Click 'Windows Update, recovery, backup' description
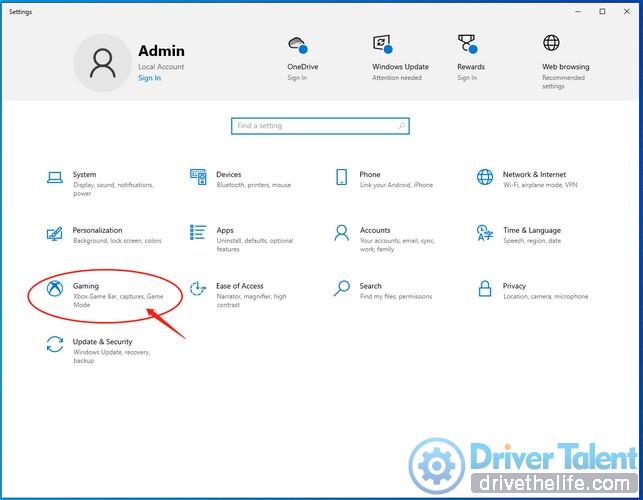 coord(111,356)
